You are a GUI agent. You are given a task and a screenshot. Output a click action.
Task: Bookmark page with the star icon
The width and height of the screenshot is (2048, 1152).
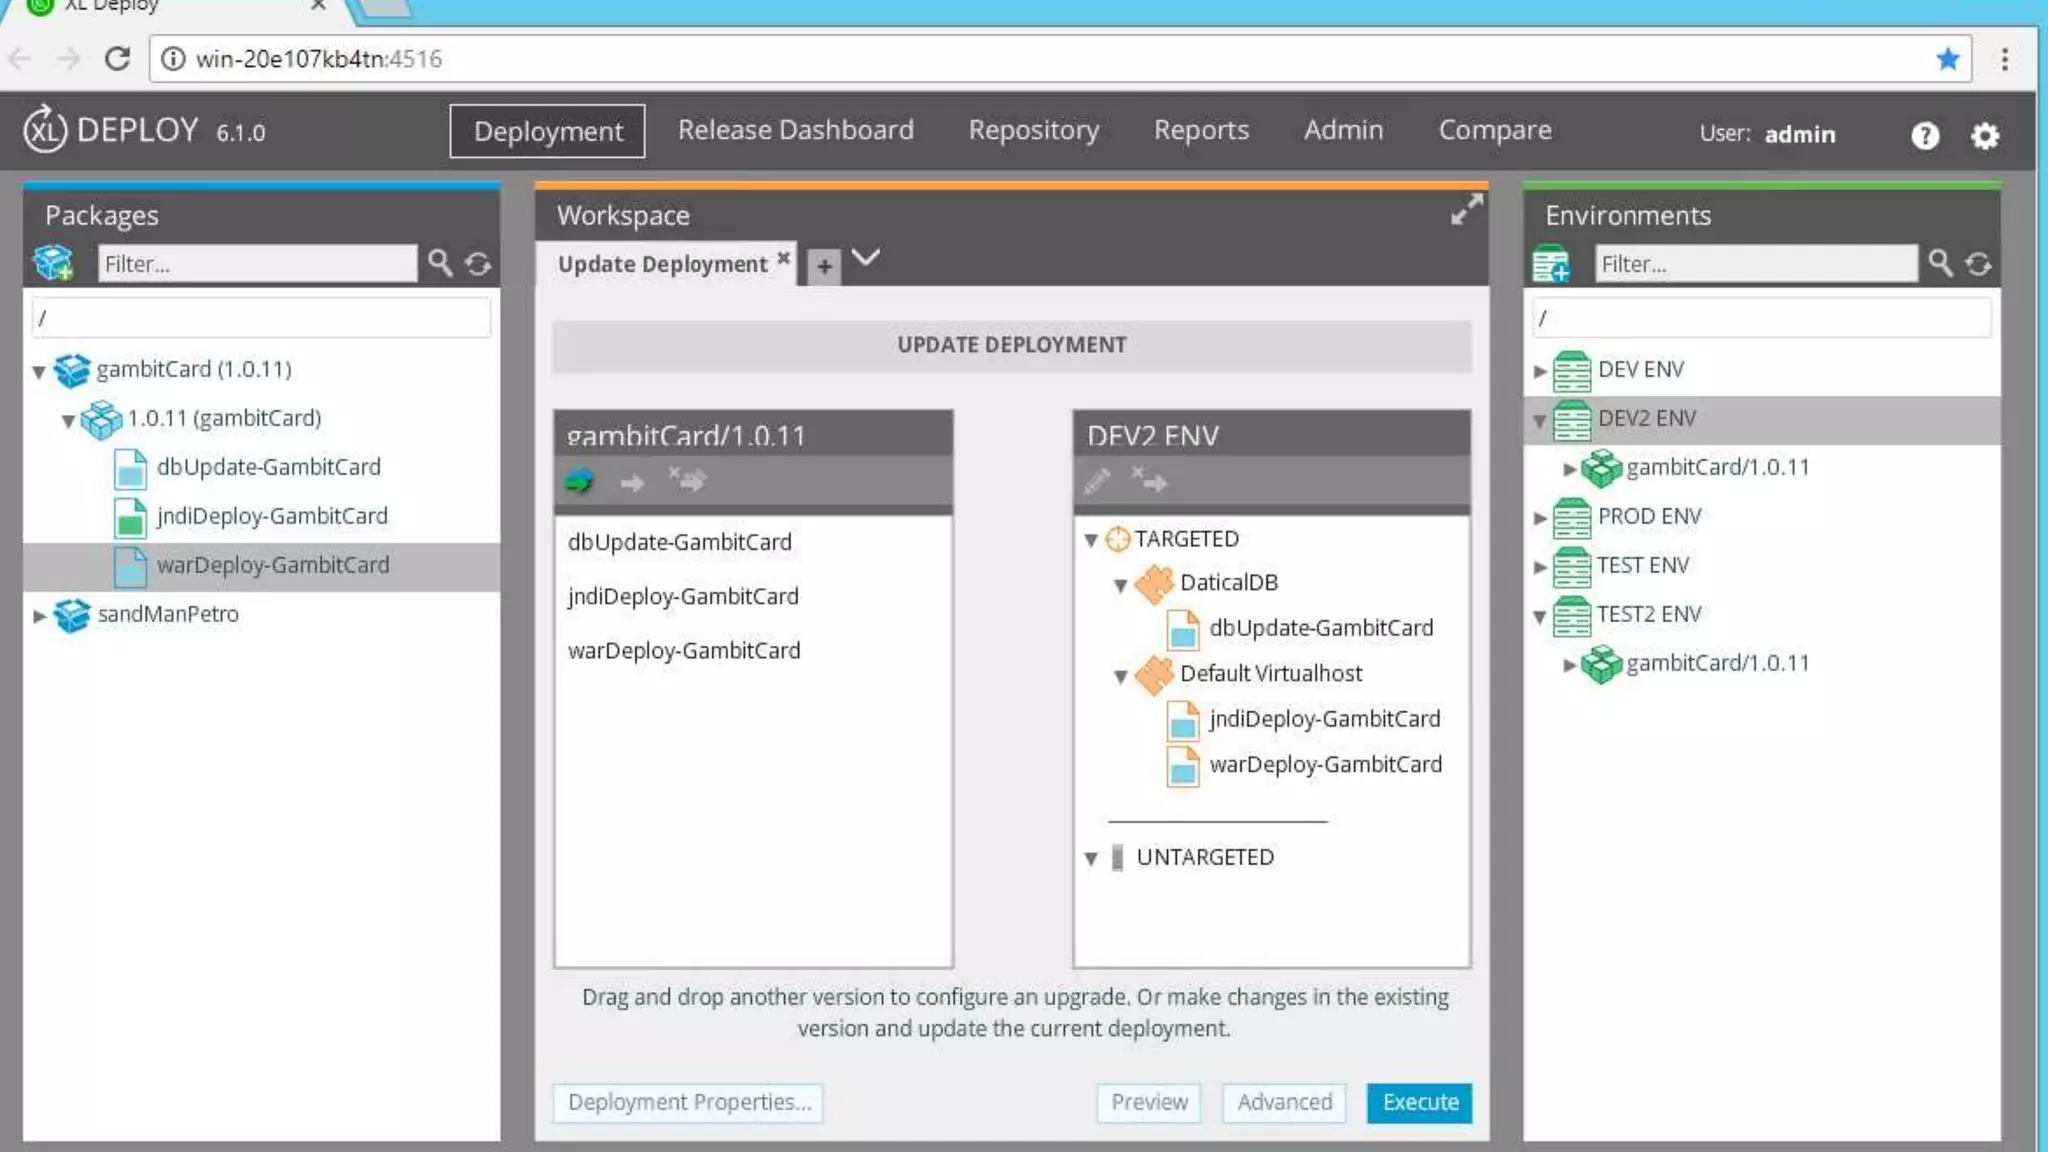[1947, 59]
